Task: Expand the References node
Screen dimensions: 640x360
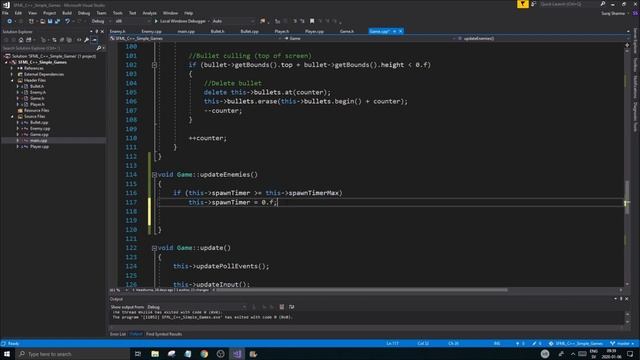Action: pos(12,68)
